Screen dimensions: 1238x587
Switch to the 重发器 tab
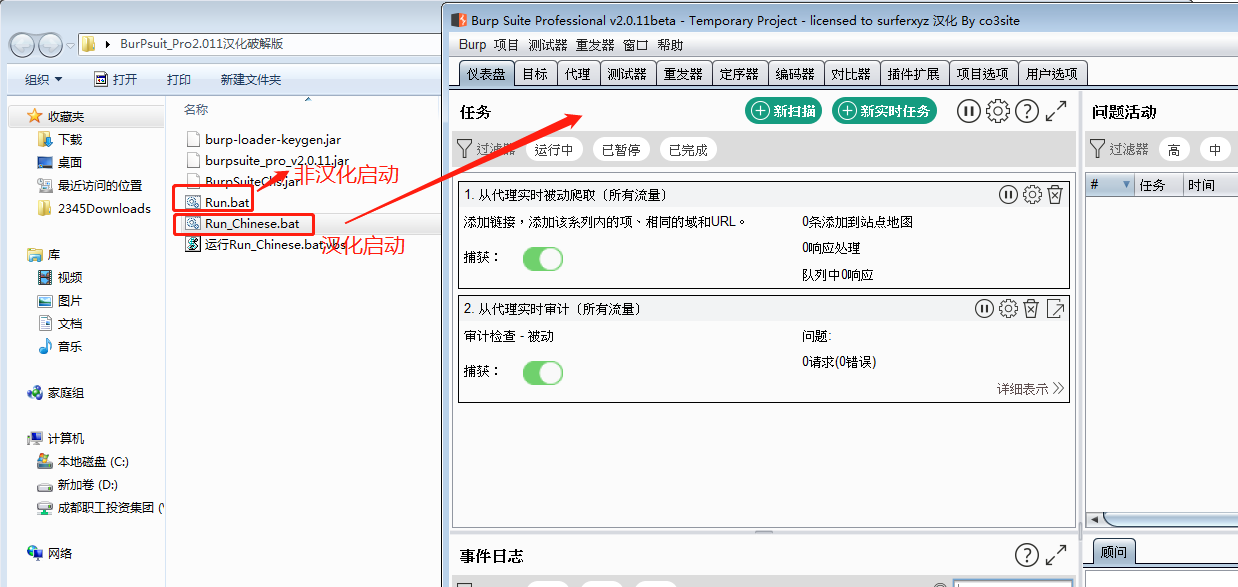(x=683, y=74)
